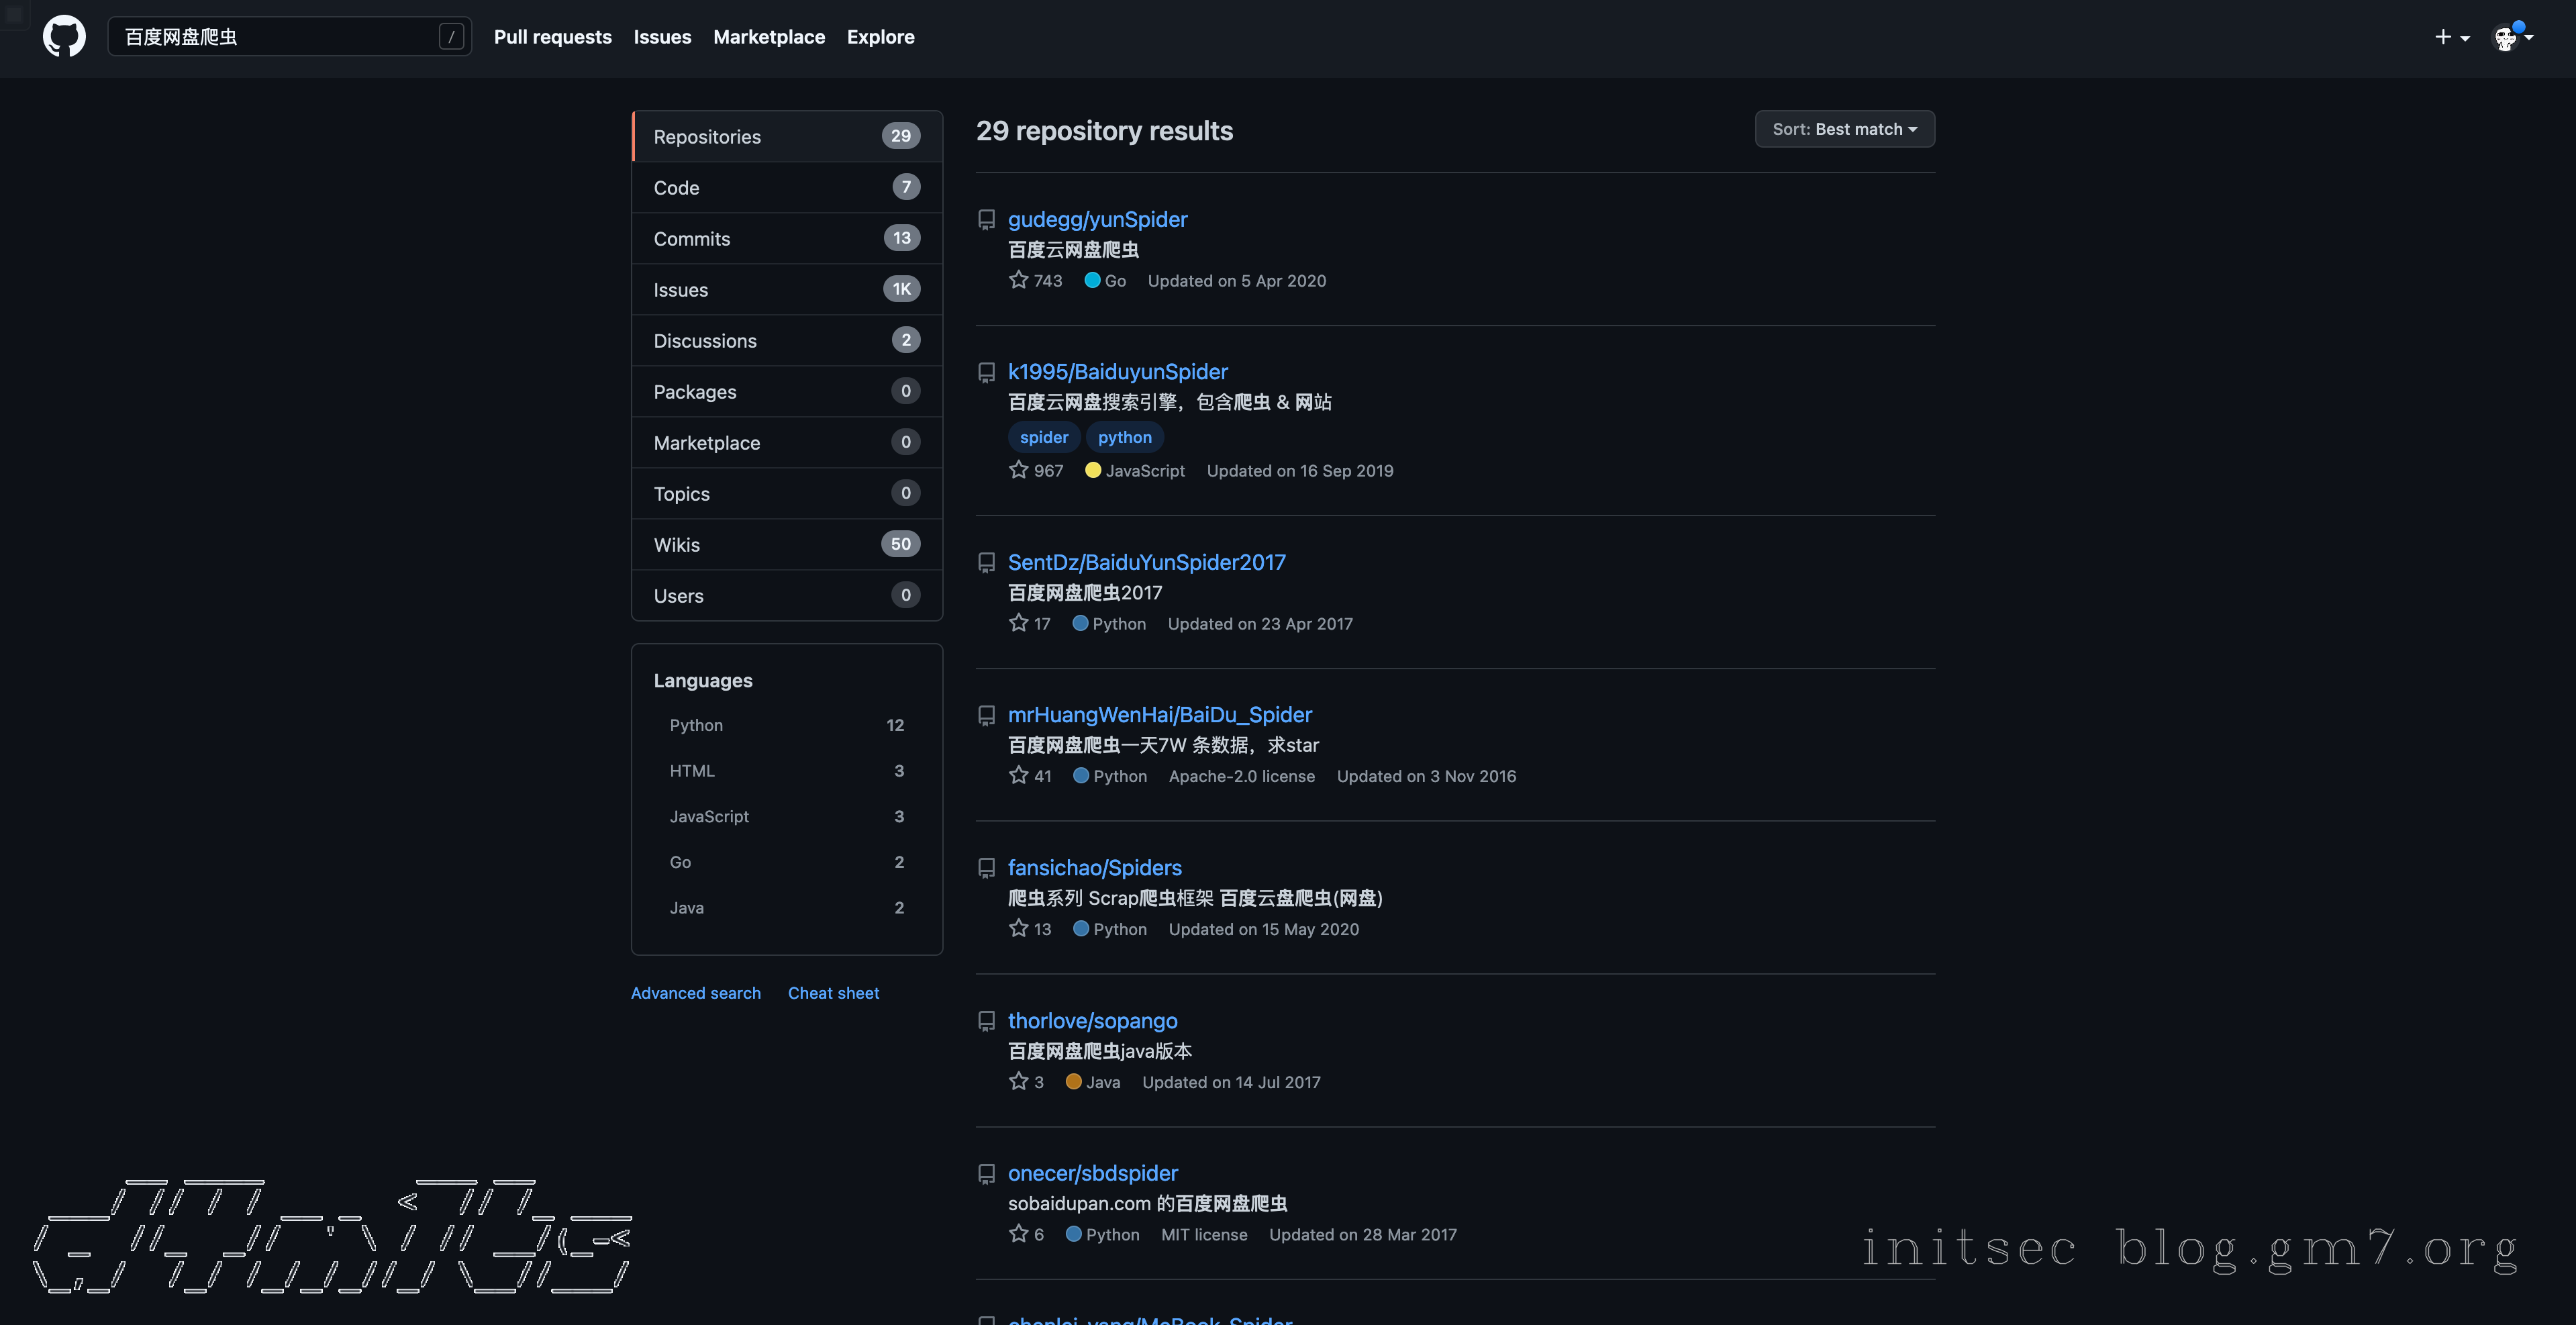Click the spider topic tag
The width and height of the screenshot is (2576, 1325).
click(x=1043, y=437)
